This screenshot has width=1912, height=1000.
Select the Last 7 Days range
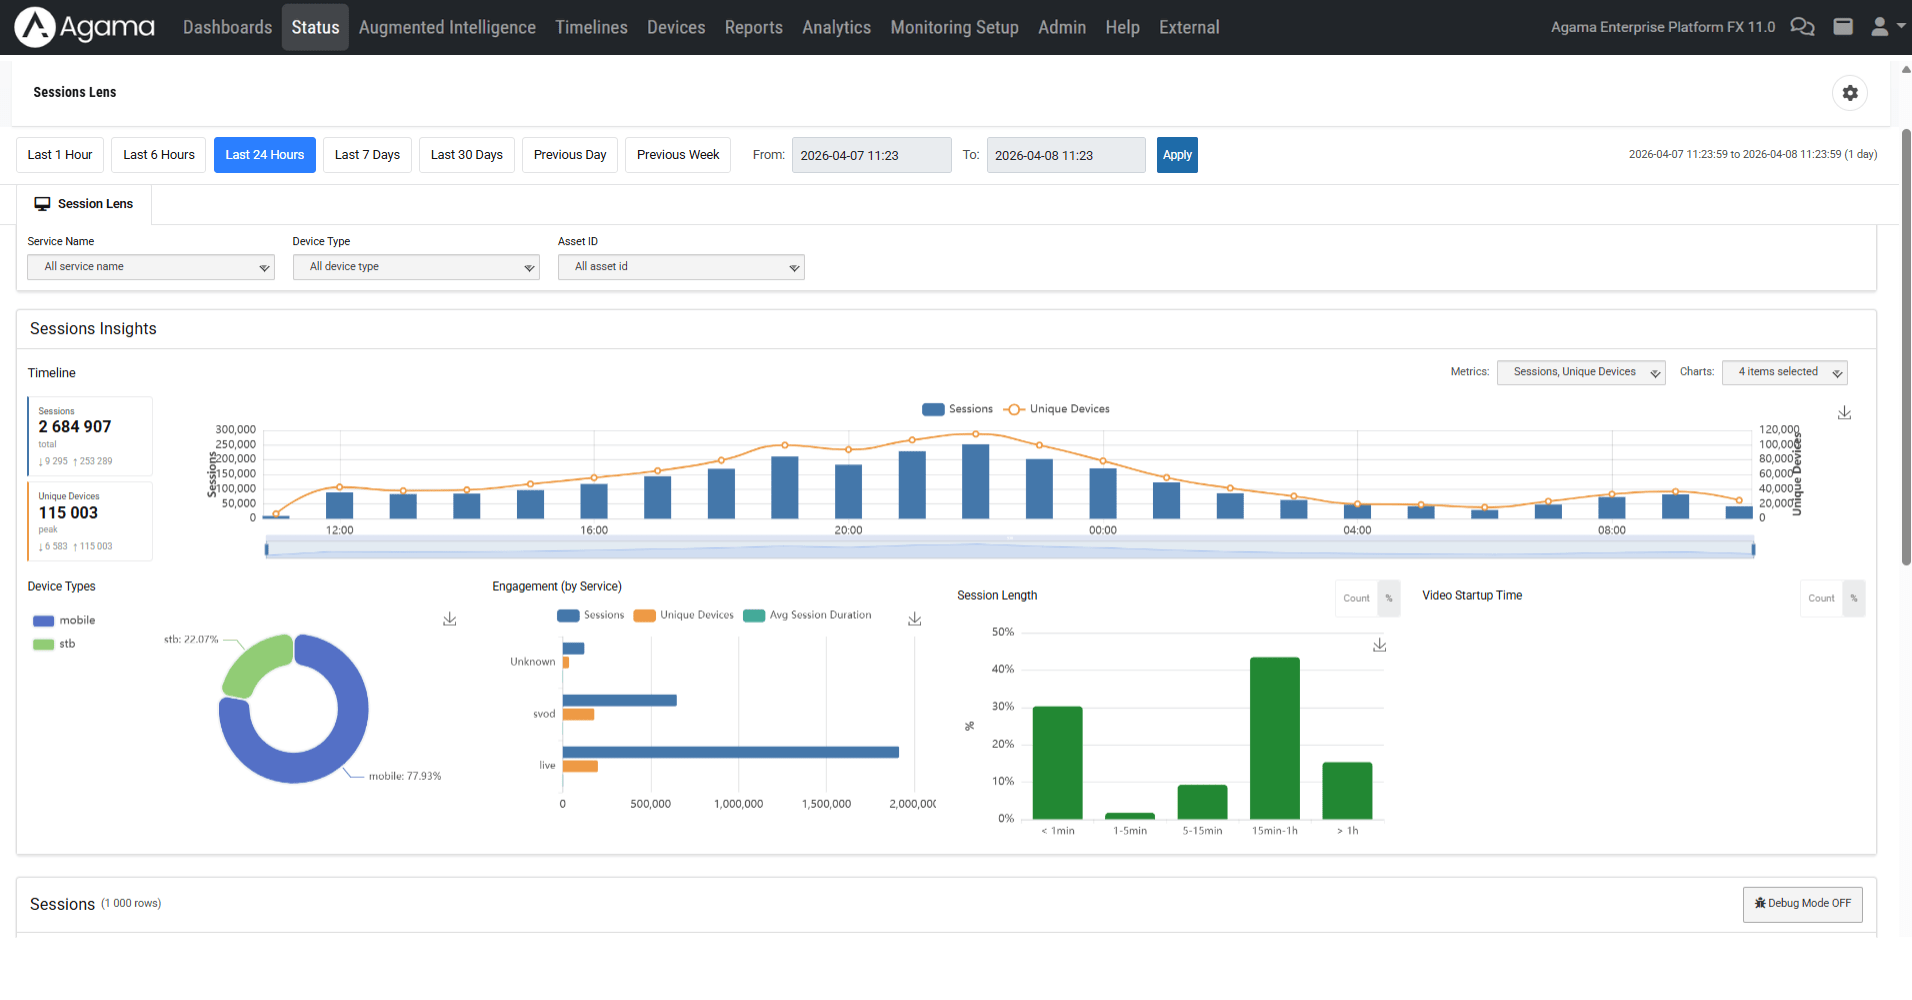pyautogui.click(x=367, y=155)
